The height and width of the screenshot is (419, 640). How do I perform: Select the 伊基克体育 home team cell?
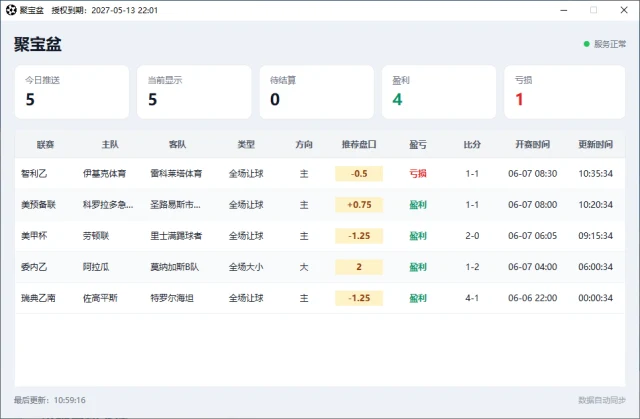click(x=104, y=174)
